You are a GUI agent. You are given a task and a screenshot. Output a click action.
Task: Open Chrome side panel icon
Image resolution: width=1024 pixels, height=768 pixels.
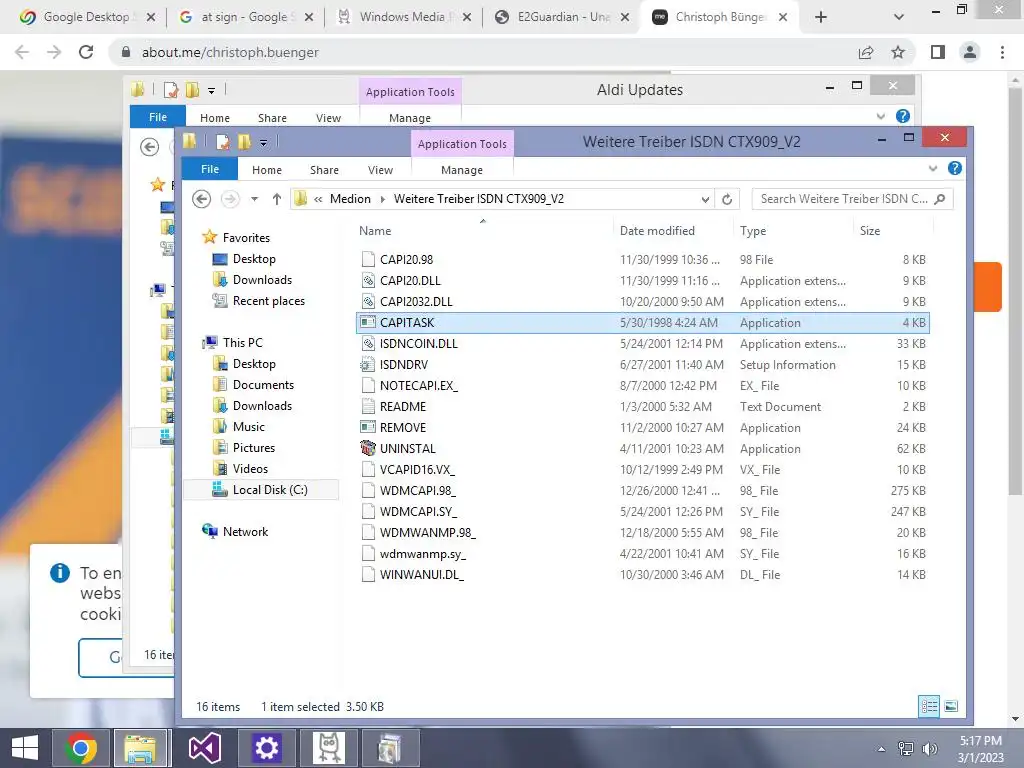pos(938,52)
